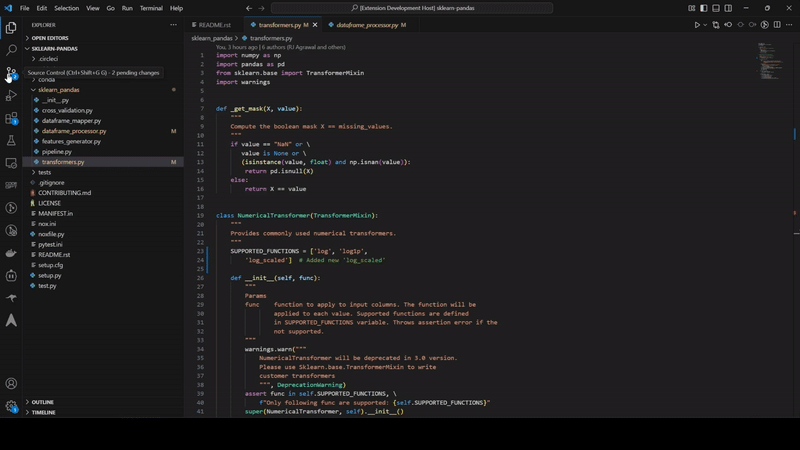The image size is (800, 450).
Task: Open dataframe_processor.py in the explorer tree
Action: click(x=74, y=131)
